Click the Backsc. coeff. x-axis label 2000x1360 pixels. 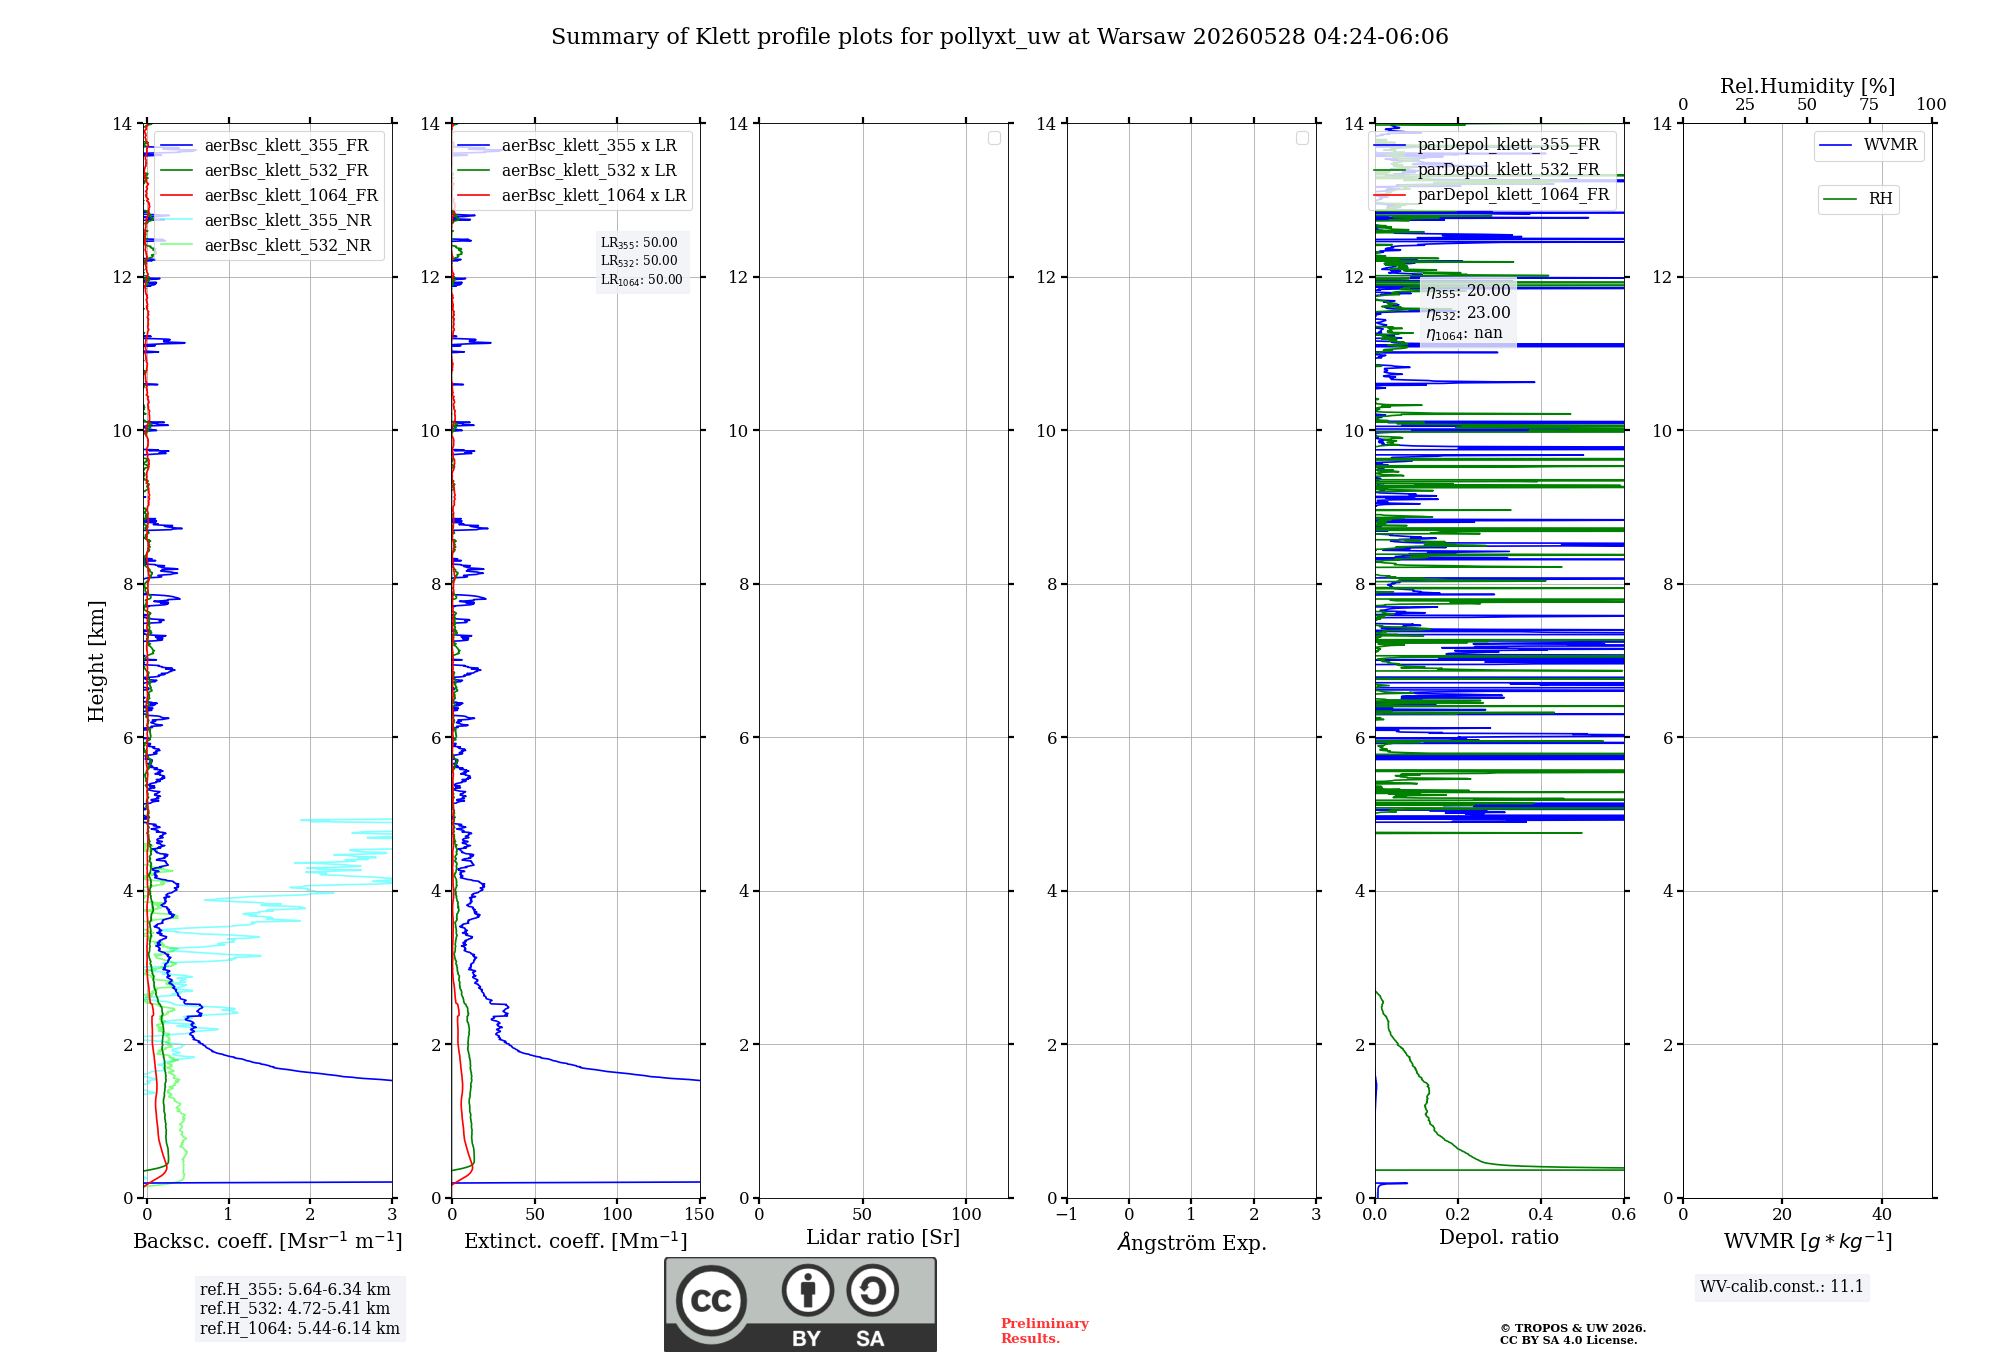pos(268,1241)
